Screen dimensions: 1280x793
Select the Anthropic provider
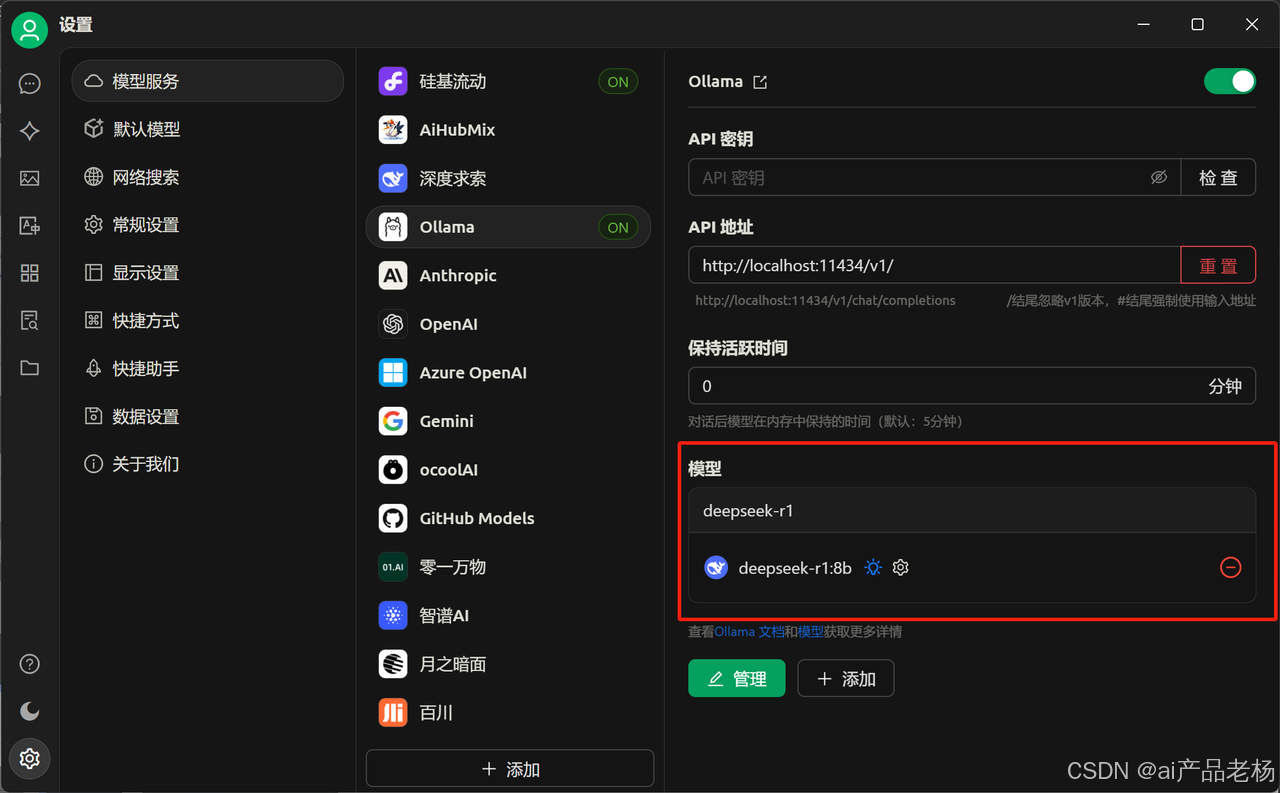click(508, 276)
